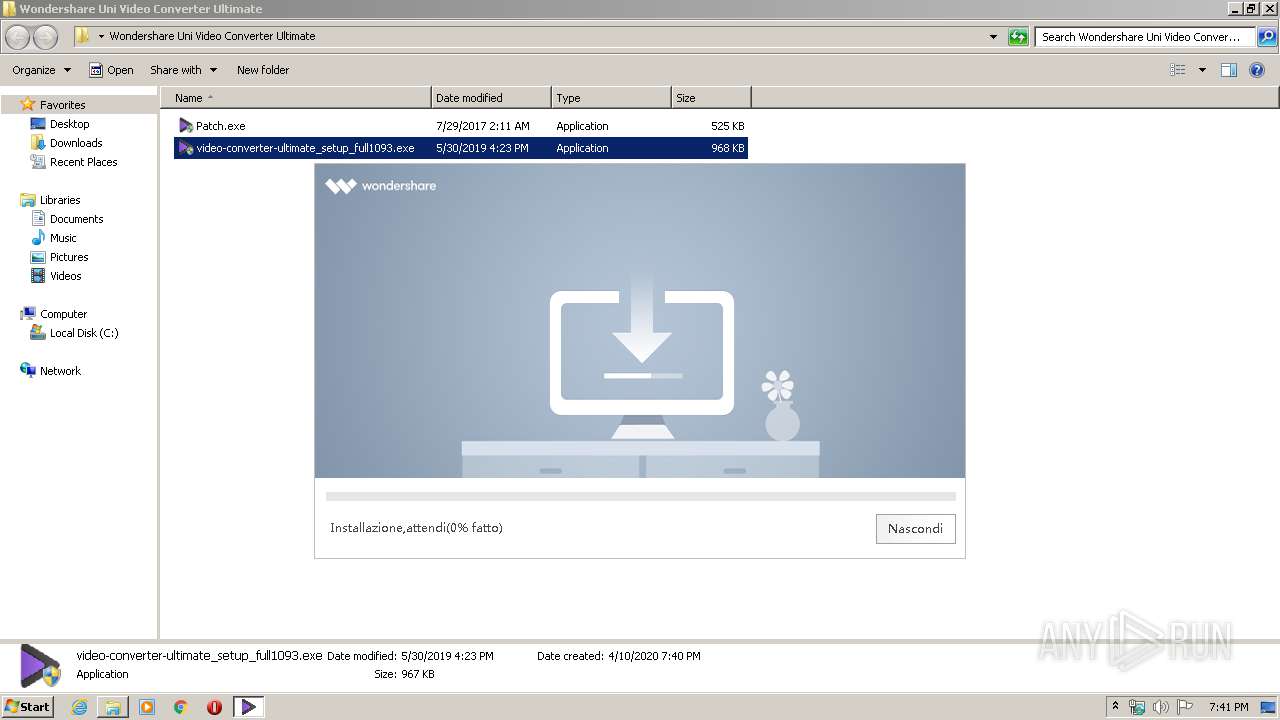
Task: Select Libraries in navigation pane
Action: pyautogui.click(x=60, y=200)
